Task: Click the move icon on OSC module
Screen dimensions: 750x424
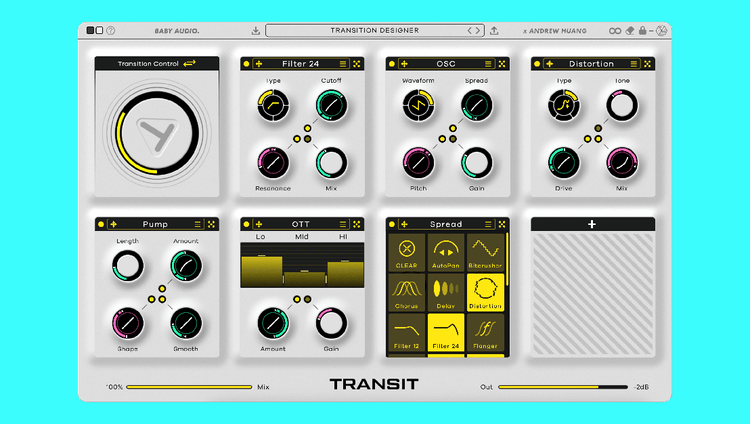Action: (x=404, y=64)
